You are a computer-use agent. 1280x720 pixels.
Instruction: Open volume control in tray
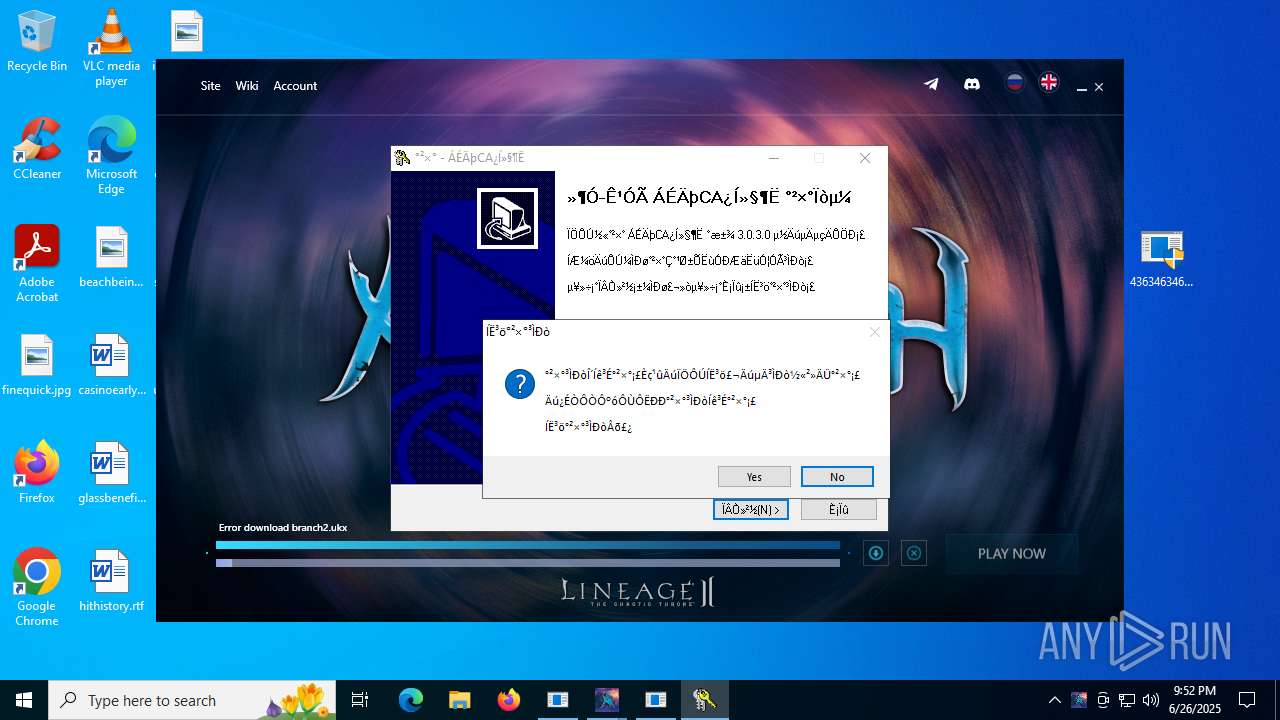[1151, 700]
